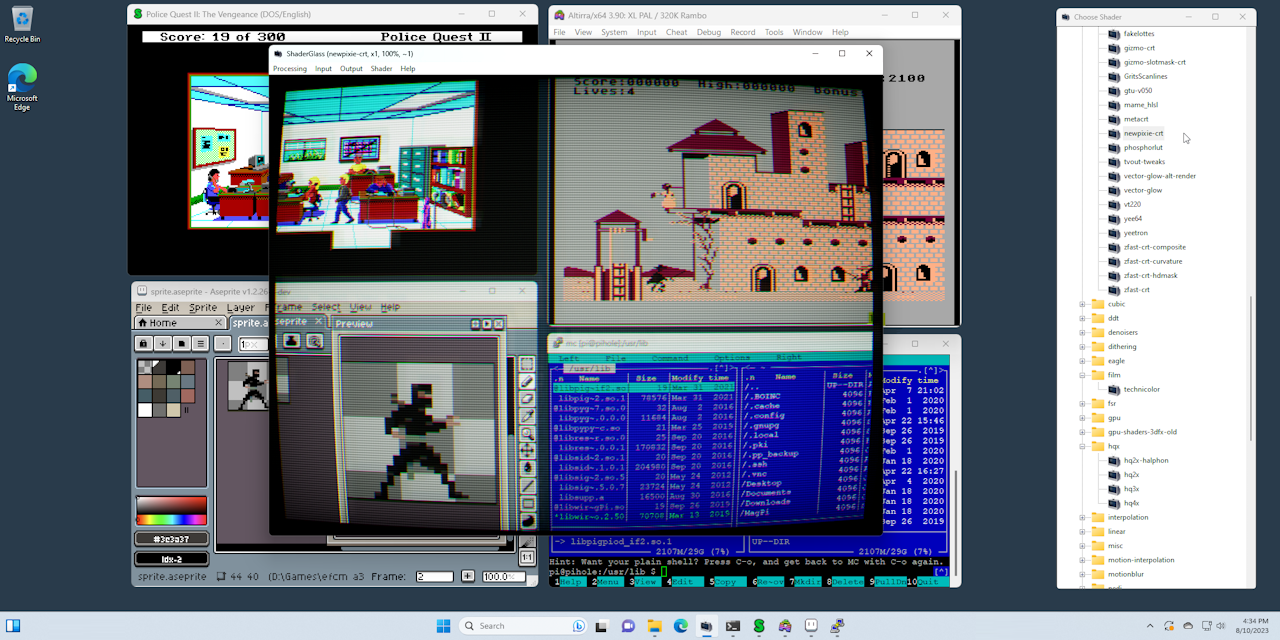The image size is (1280, 640).
Task: Switch to the Home tab in Aseprite
Action: (x=162, y=323)
